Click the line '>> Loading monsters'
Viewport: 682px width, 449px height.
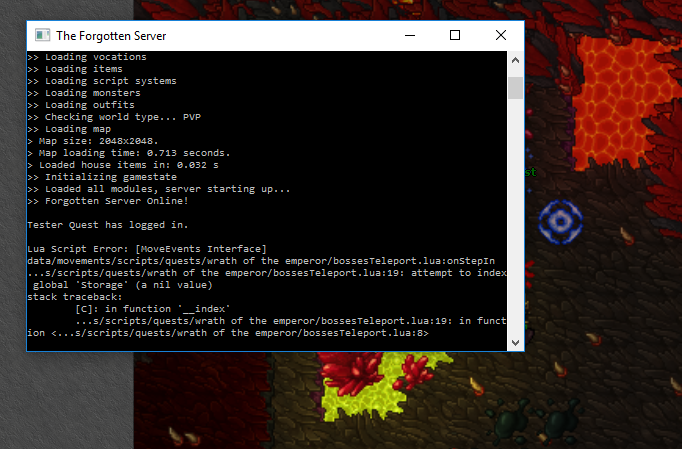coord(84,93)
